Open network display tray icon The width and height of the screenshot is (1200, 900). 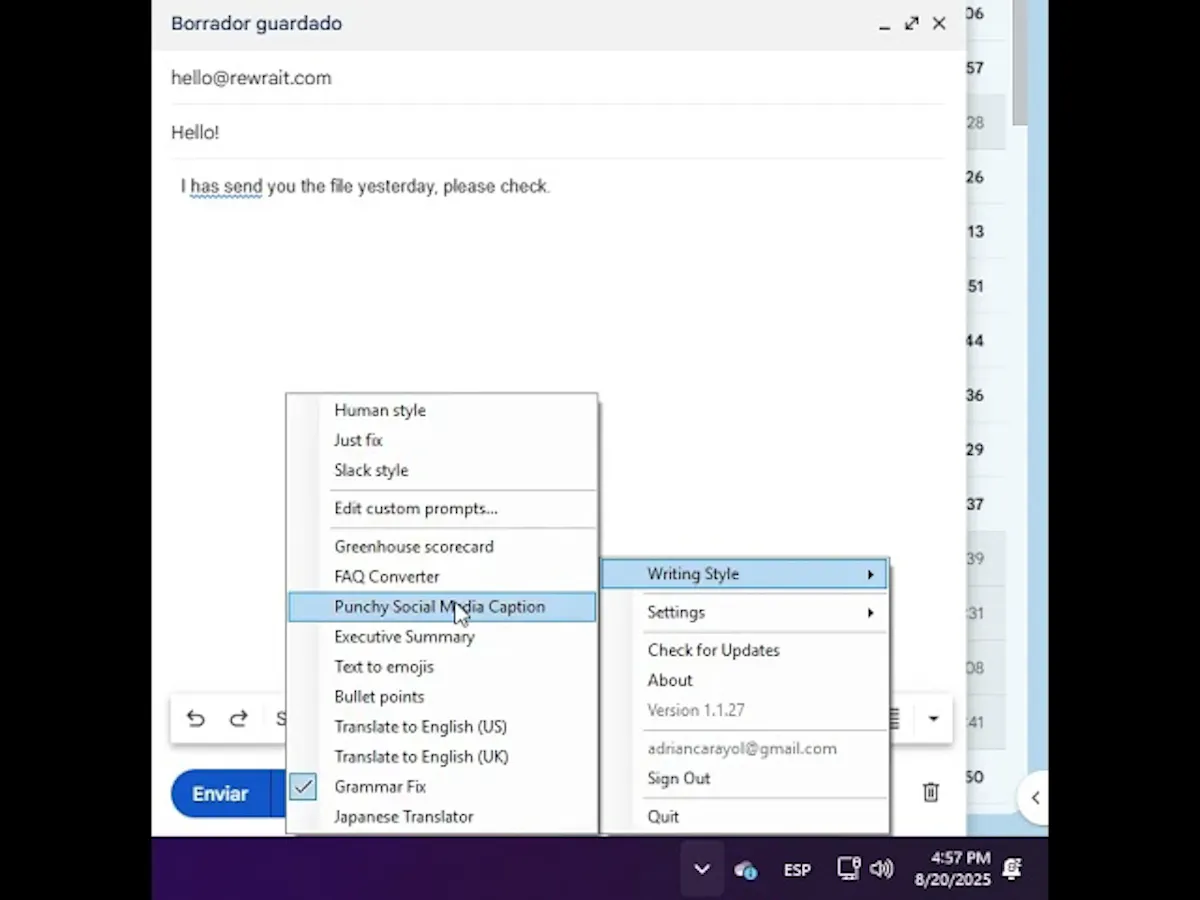coord(848,869)
